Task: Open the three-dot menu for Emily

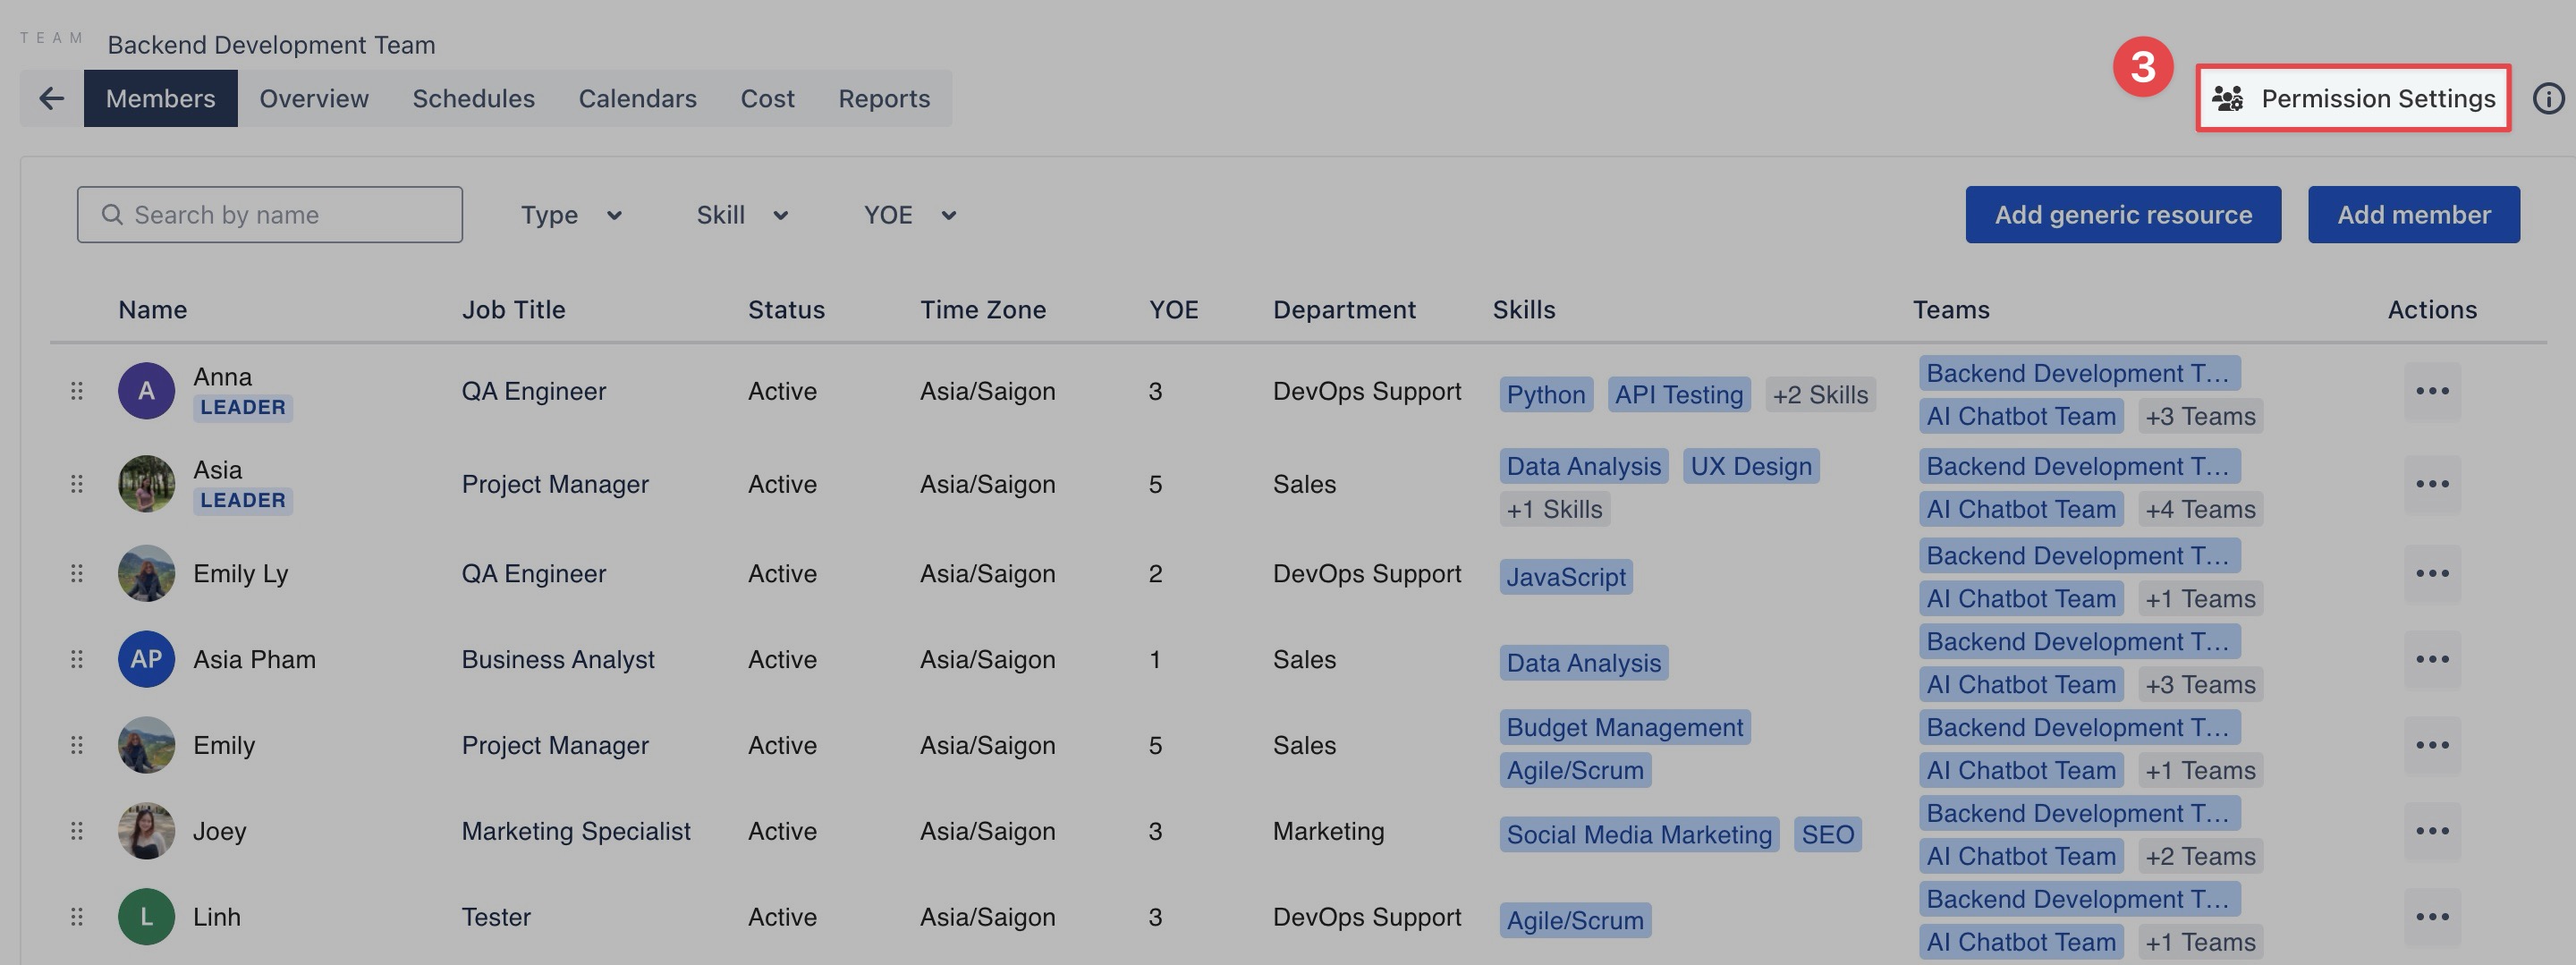Action: (x=2431, y=745)
